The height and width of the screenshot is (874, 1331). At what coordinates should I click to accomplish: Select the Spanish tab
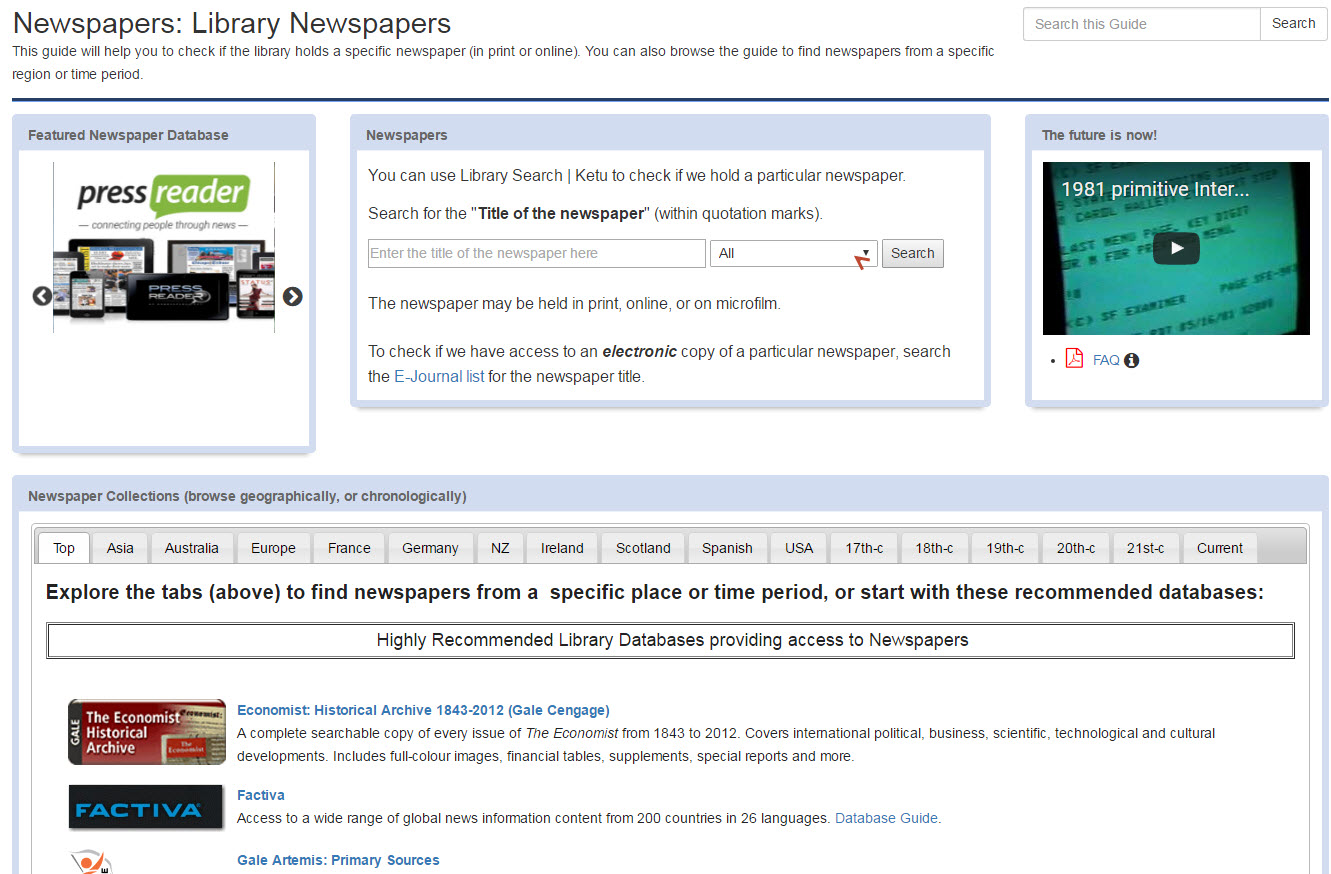point(727,548)
